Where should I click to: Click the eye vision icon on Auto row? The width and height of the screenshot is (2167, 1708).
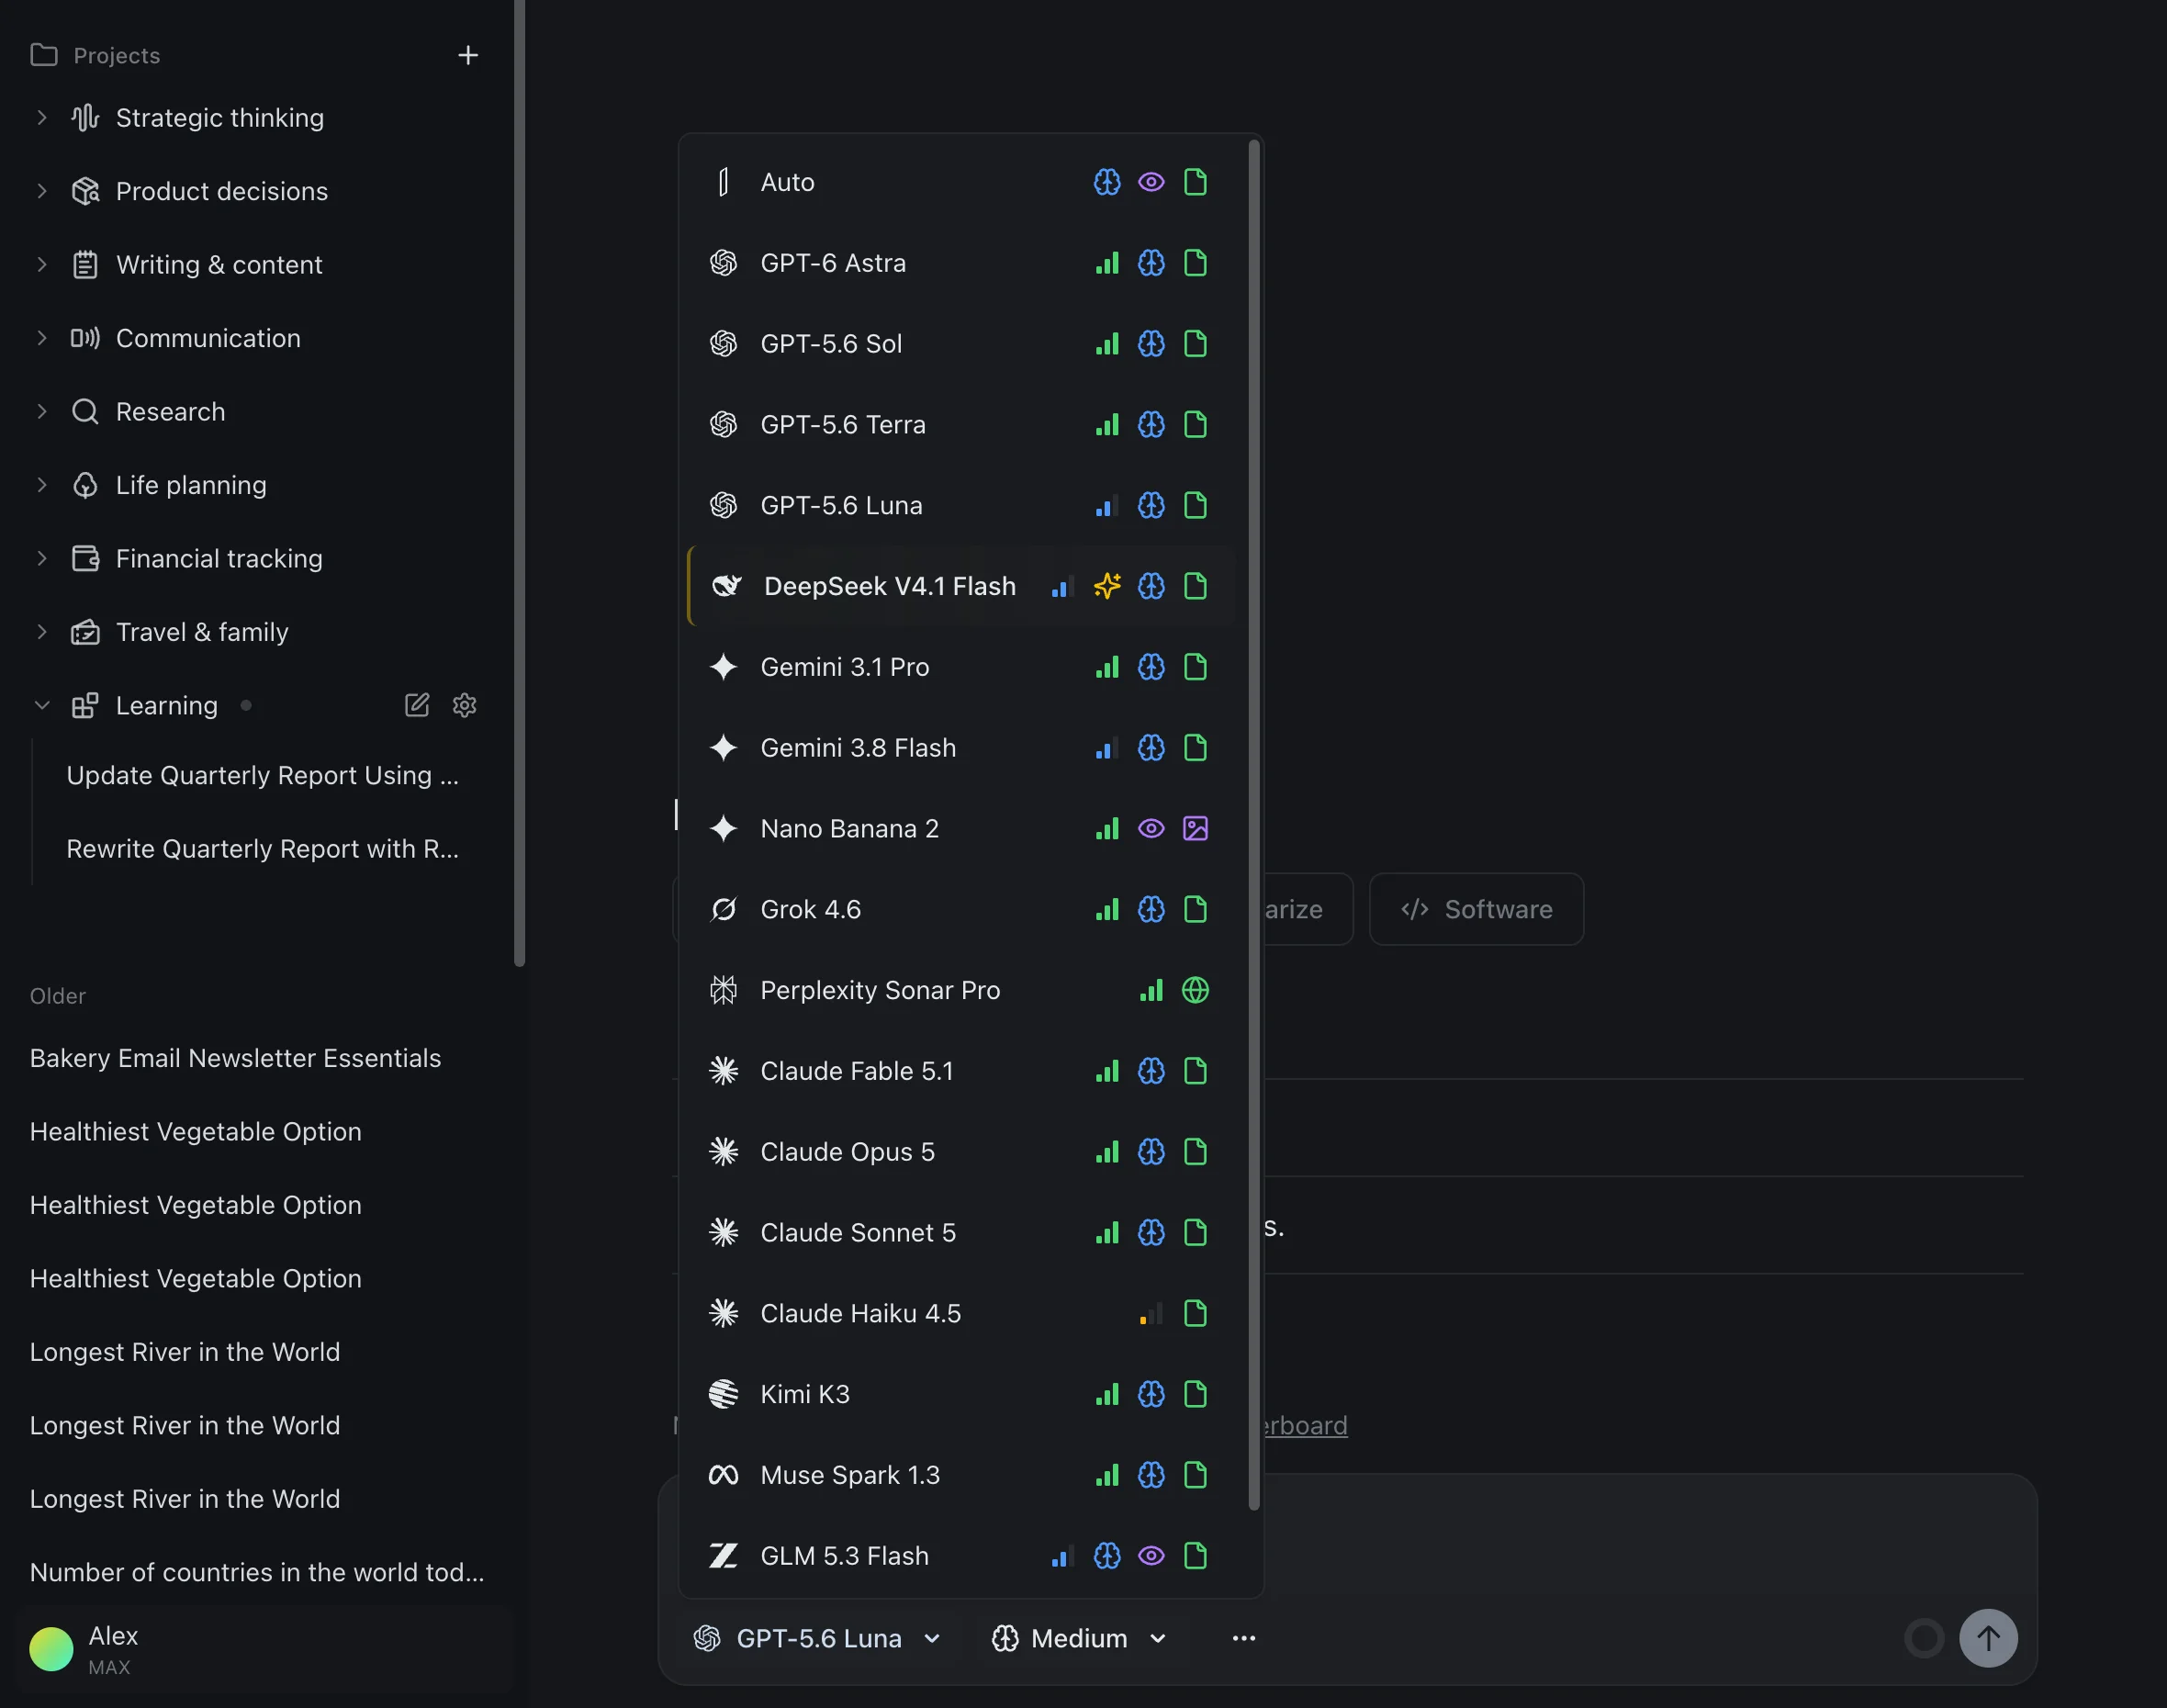1151,182
